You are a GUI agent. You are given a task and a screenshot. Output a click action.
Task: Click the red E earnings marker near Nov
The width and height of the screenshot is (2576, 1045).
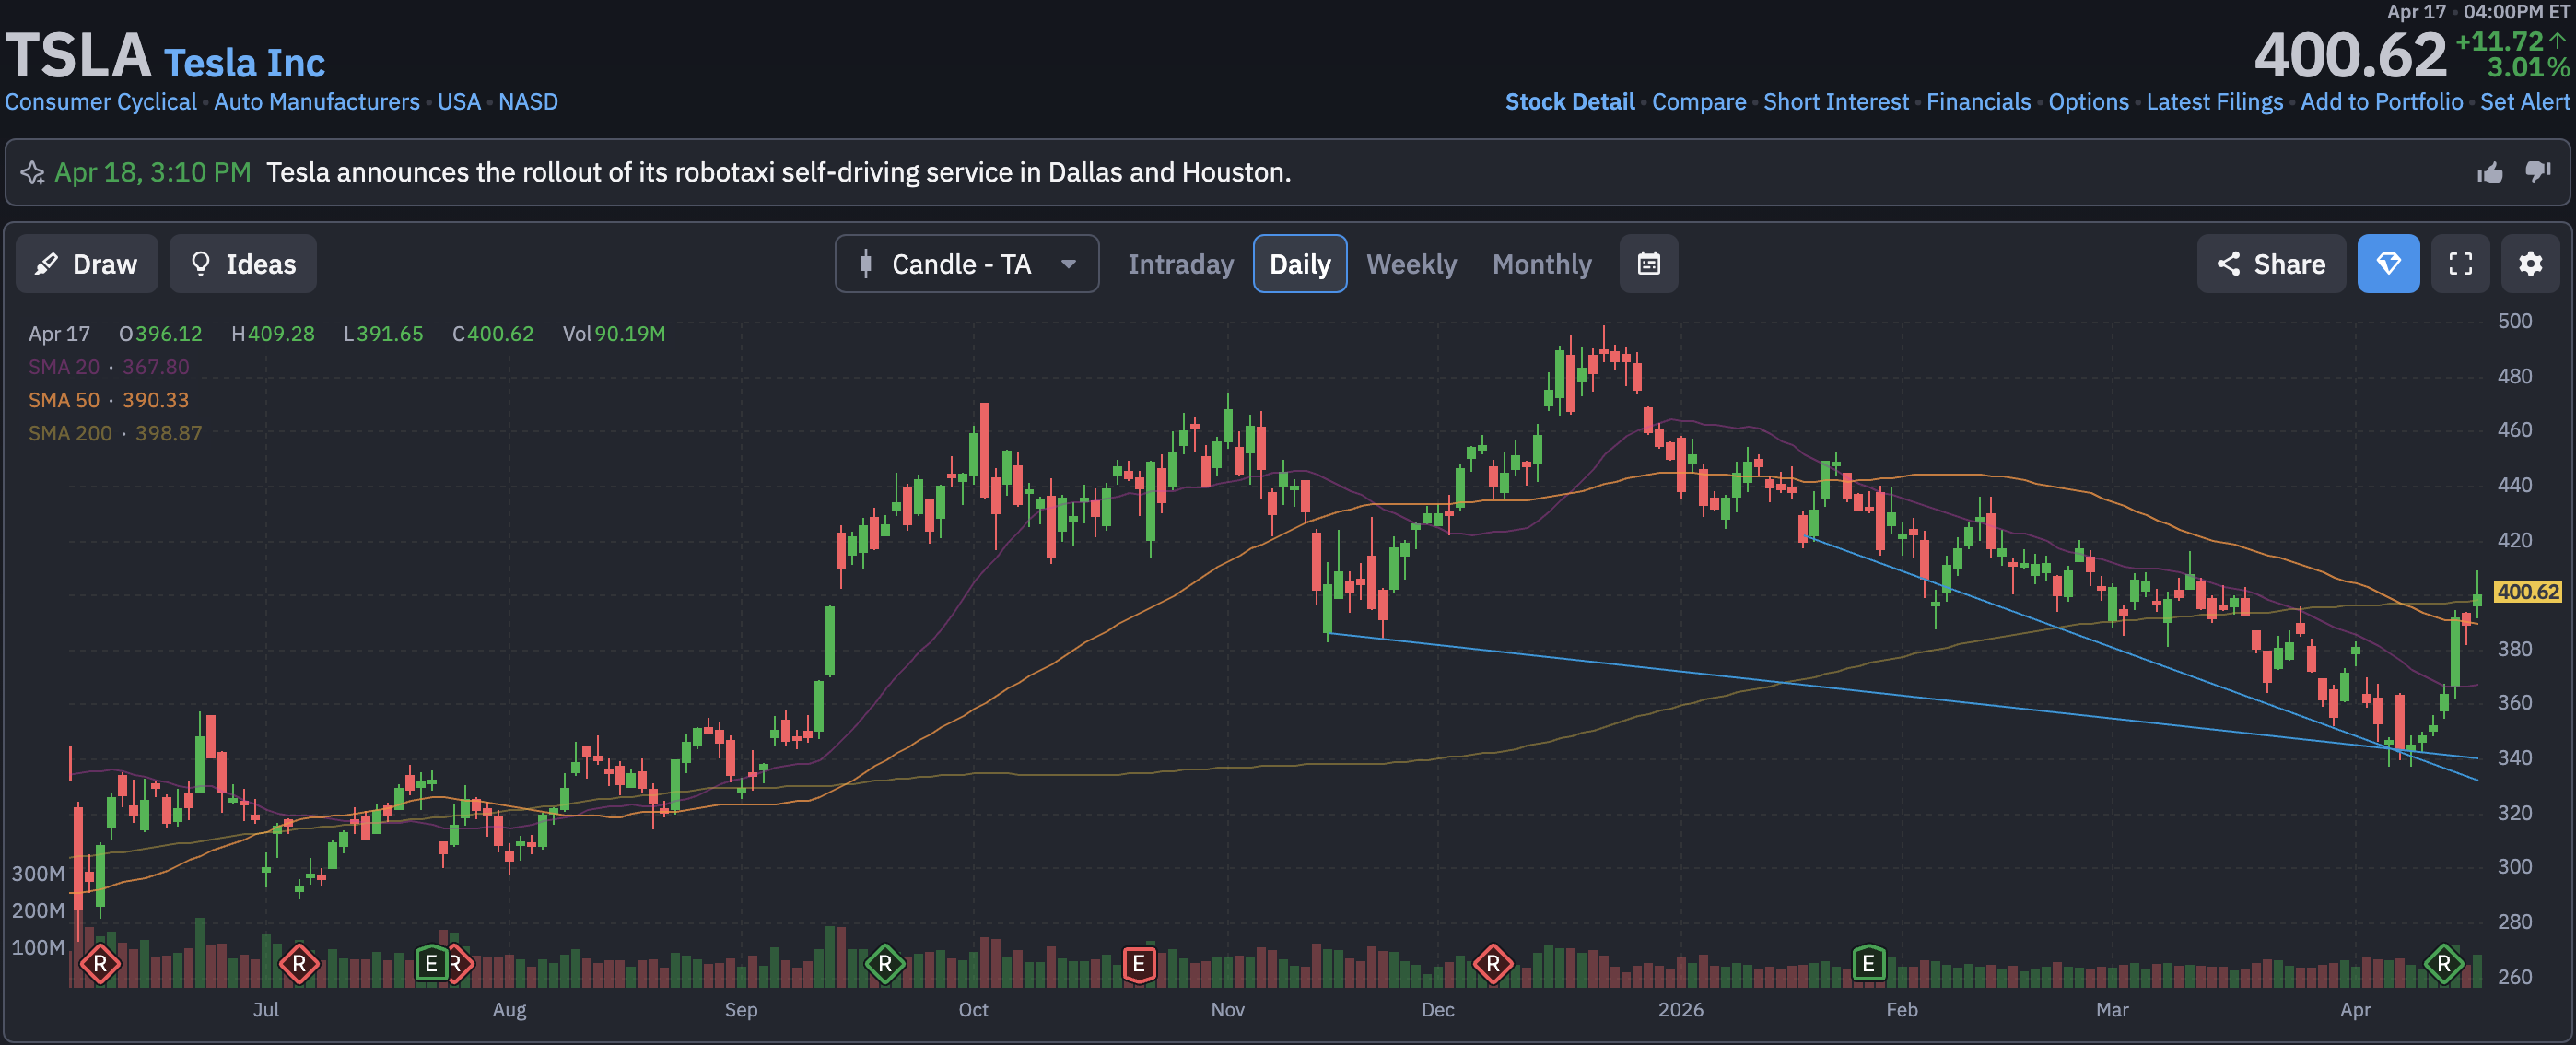click(x=1138, y=964)
